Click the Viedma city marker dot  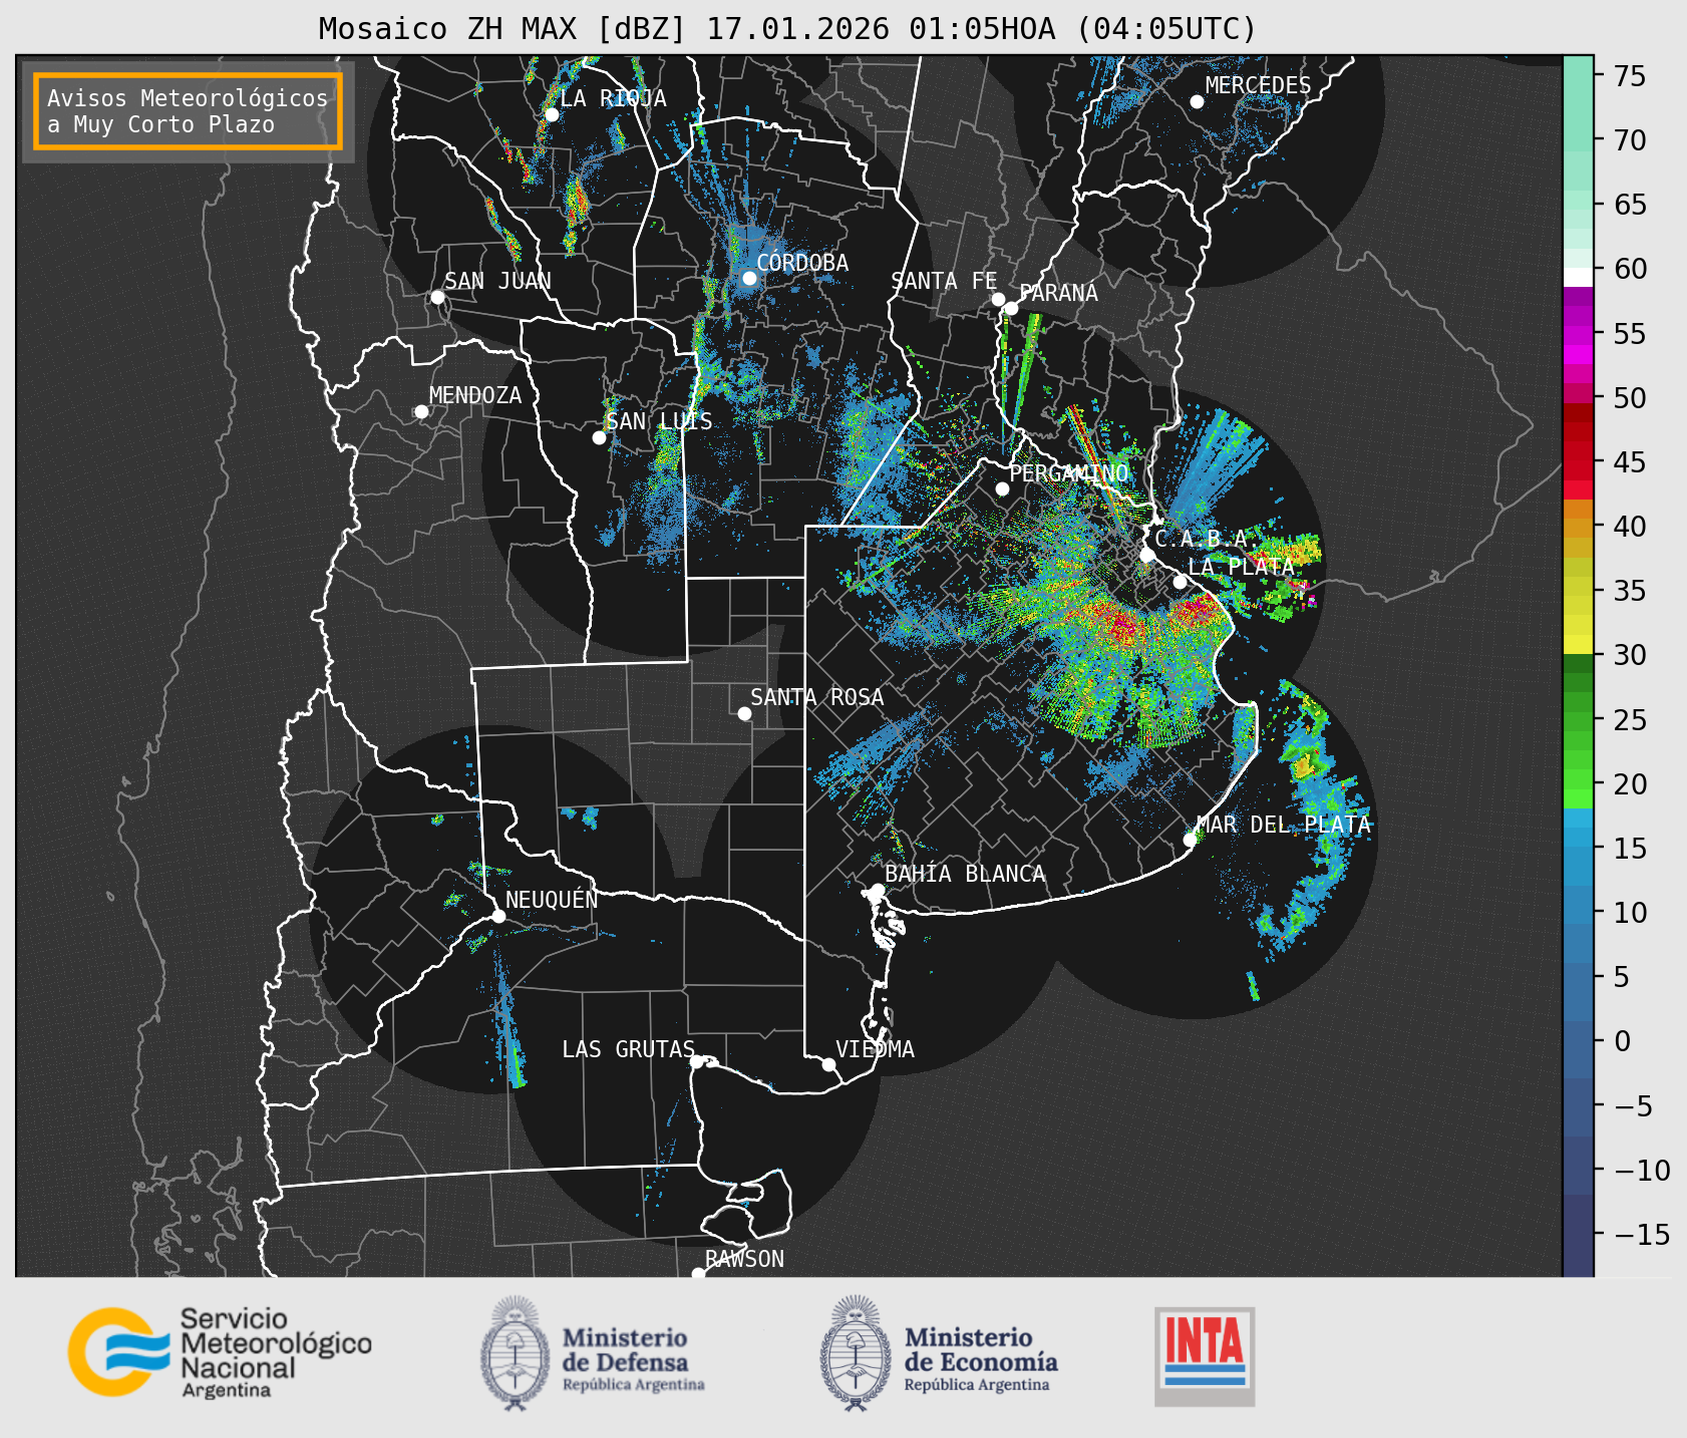coord(829,1064)
